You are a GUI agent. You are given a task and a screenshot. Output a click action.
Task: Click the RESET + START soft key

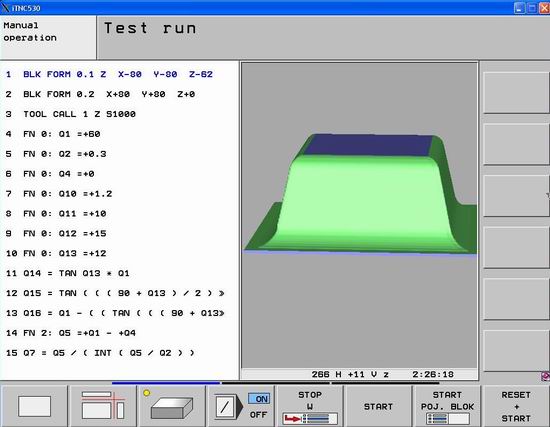point(516,406)
